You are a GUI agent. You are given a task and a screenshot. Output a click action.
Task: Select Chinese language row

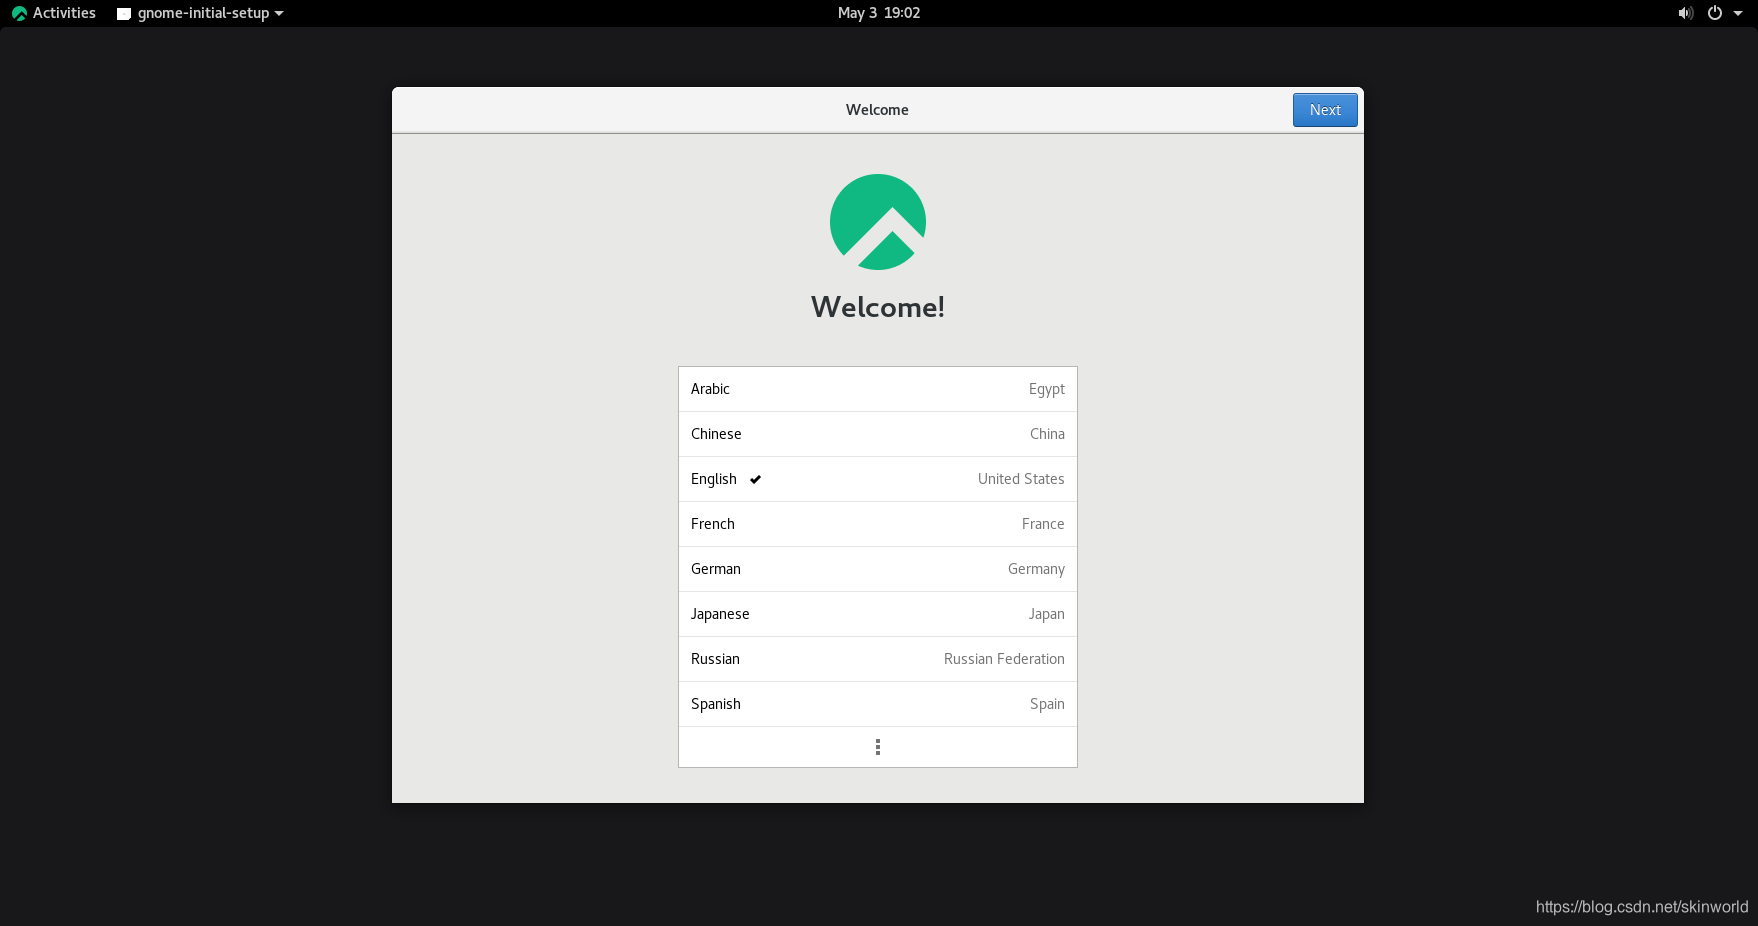point(878,434)
